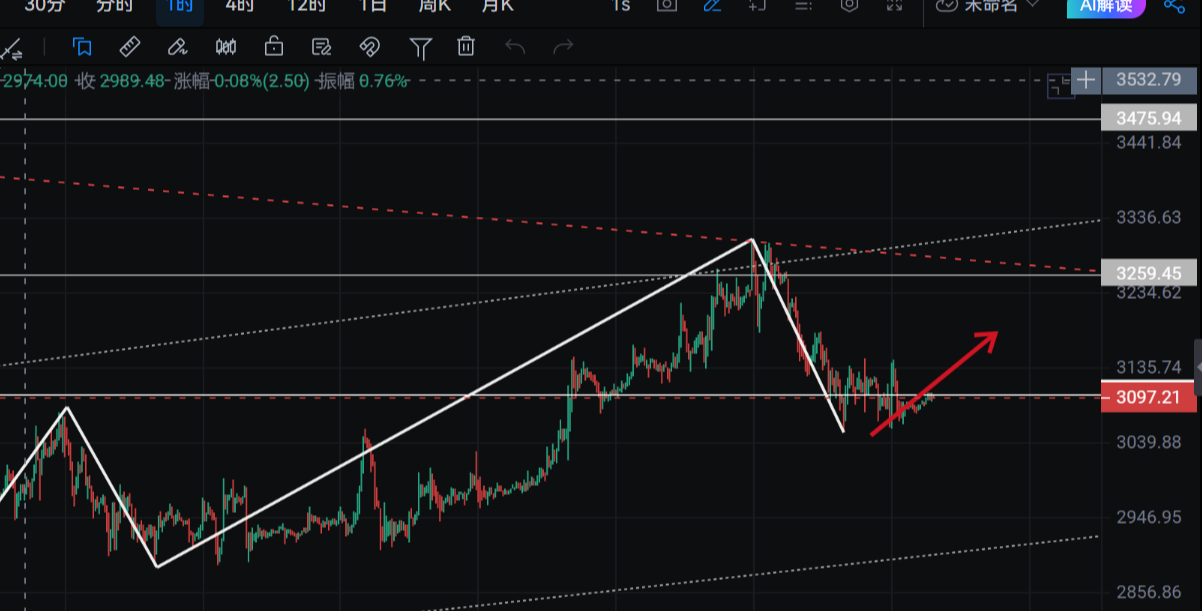This screenshot has height=611, width=1202.
Task: Toggle the bookmark drawing panel
Action: [82, 46]
